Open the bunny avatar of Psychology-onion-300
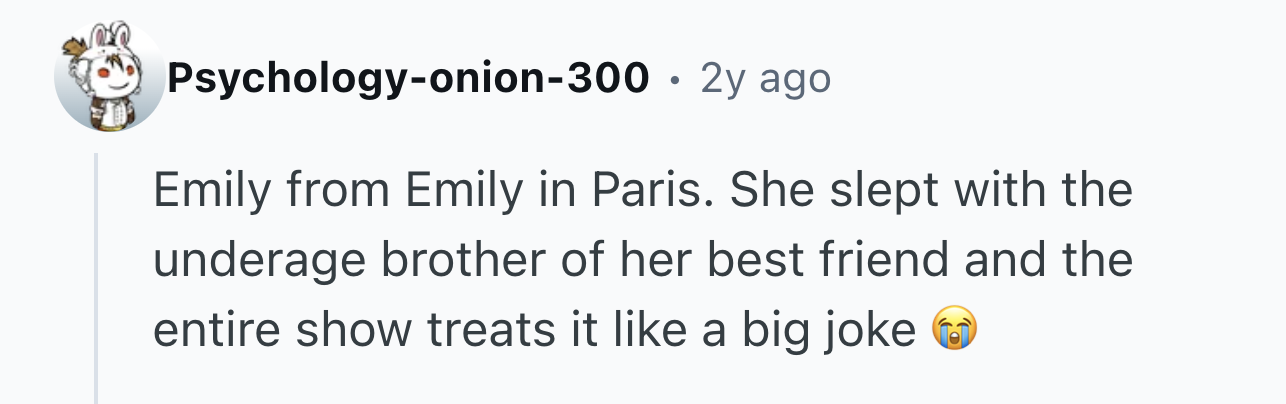This screenshot has width=1286, height=404. point(108,78)
